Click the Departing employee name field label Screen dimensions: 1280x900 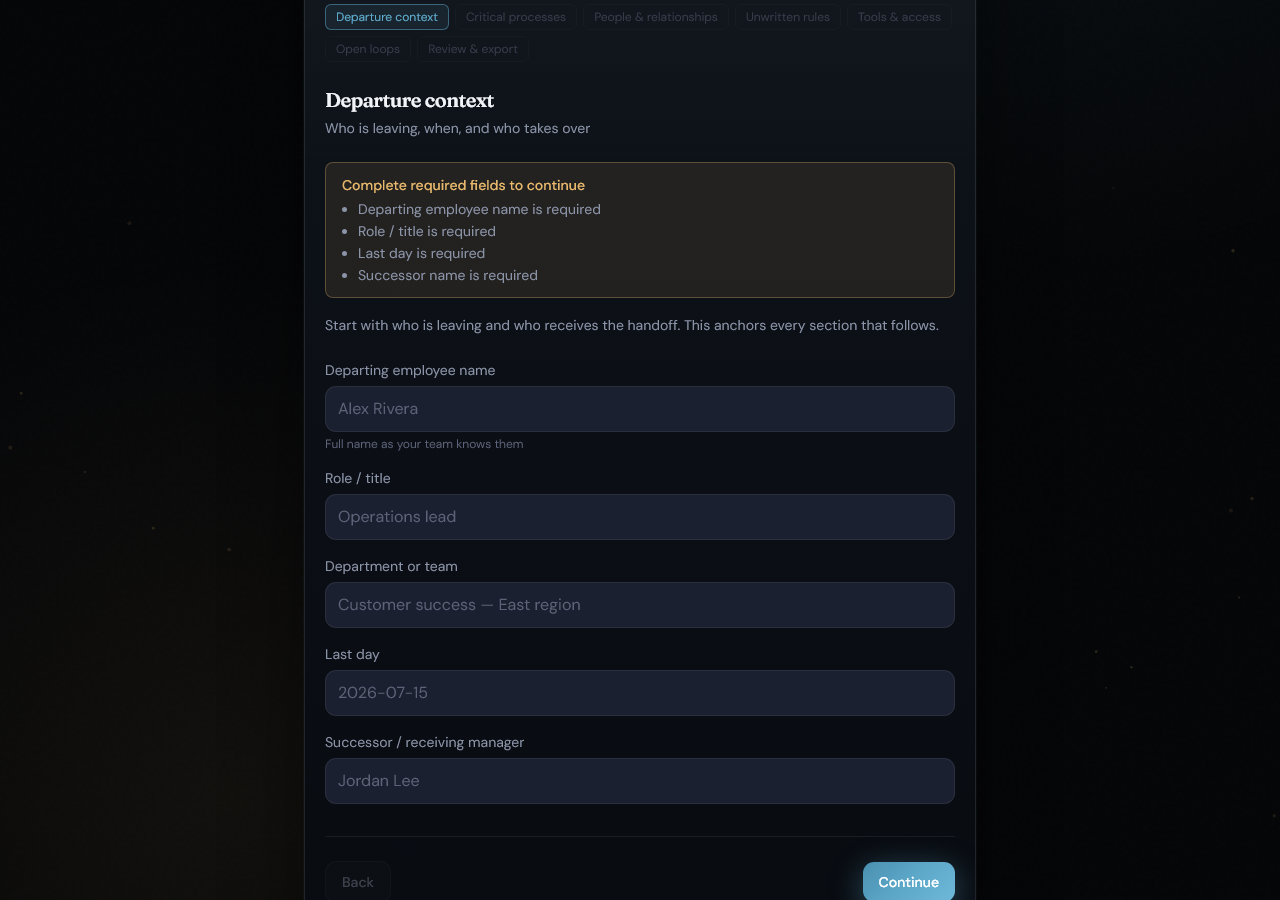tap(410, 370)
